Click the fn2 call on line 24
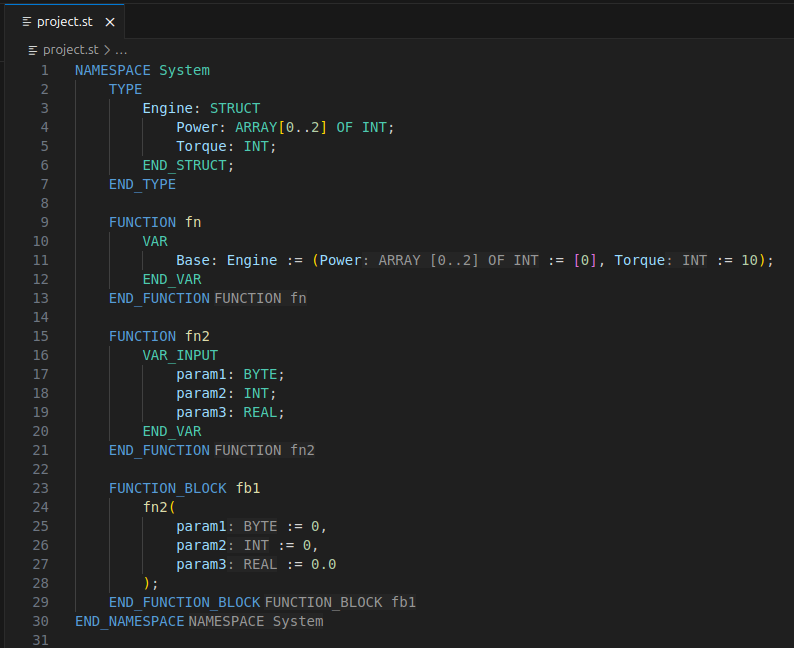Viewport: 794px width, 648px height. click(155, 507)
